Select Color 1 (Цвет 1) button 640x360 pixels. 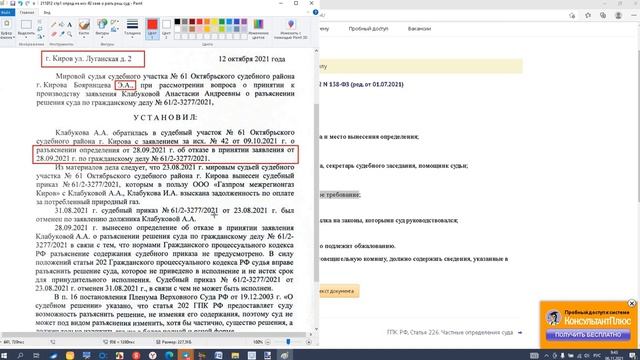pyautogui.click(x=152, y=29)
